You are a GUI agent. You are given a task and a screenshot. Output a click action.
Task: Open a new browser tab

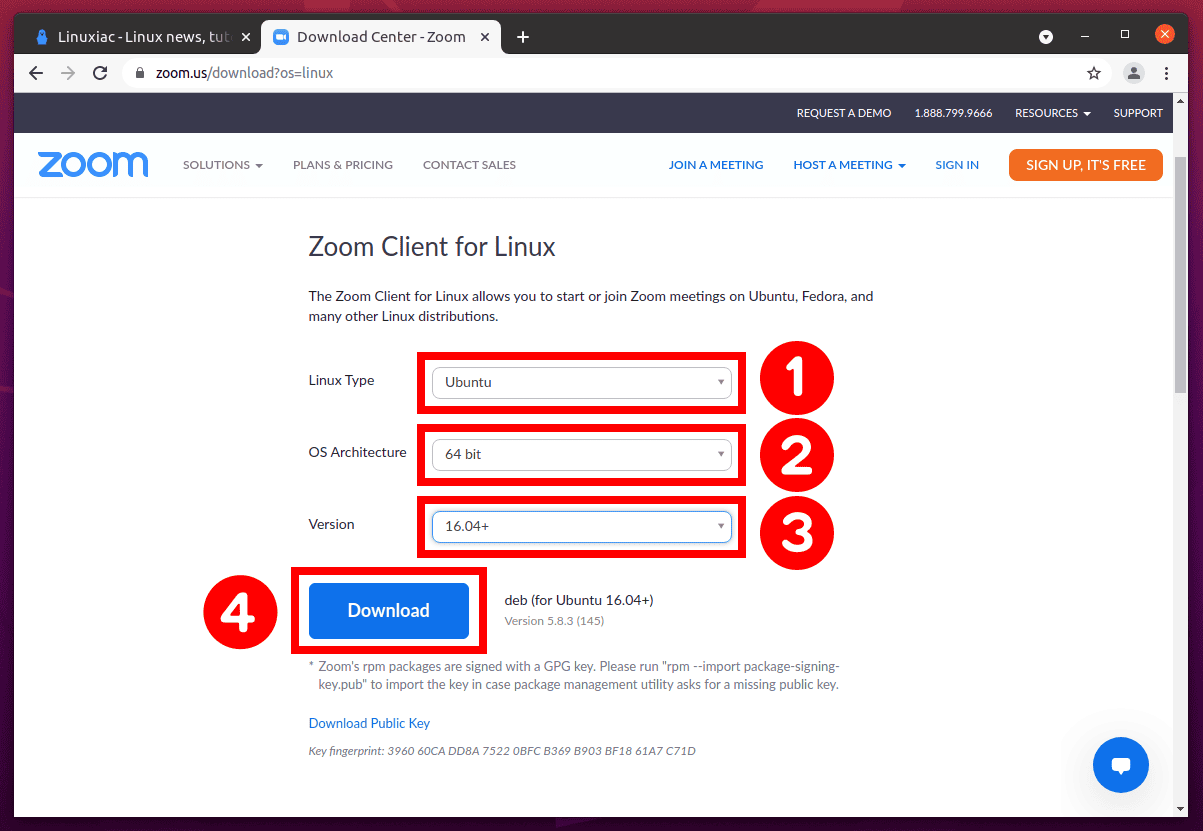point(522,36)
